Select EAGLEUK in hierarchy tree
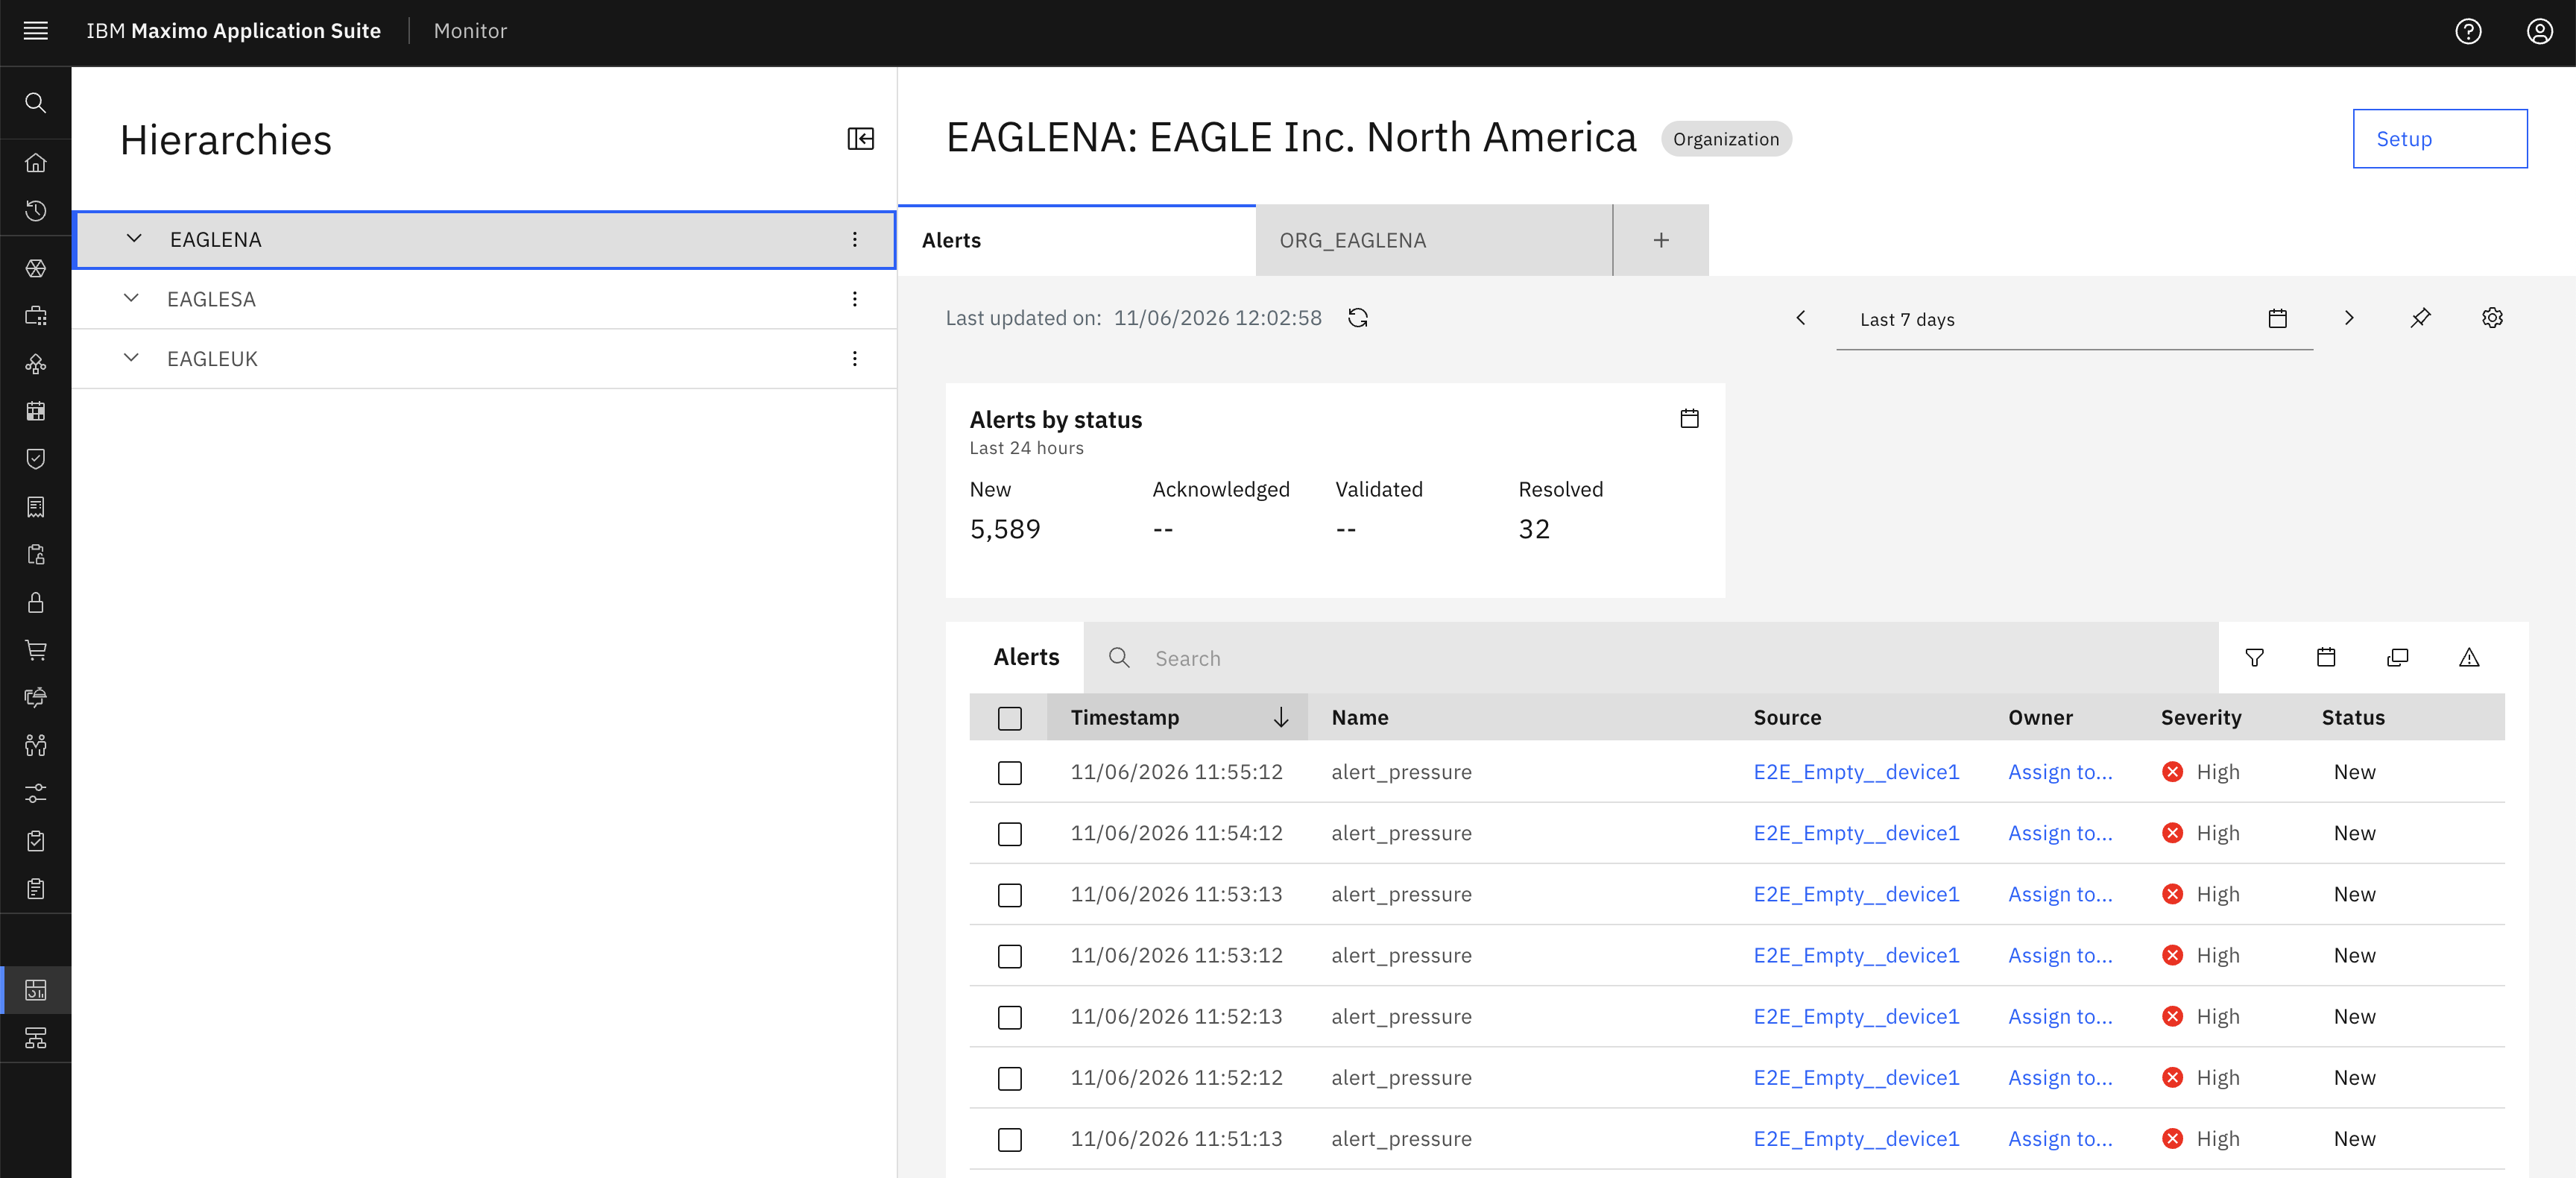Image resolution: width=2576 pixels, height=1178 pixels. point(212,359)
